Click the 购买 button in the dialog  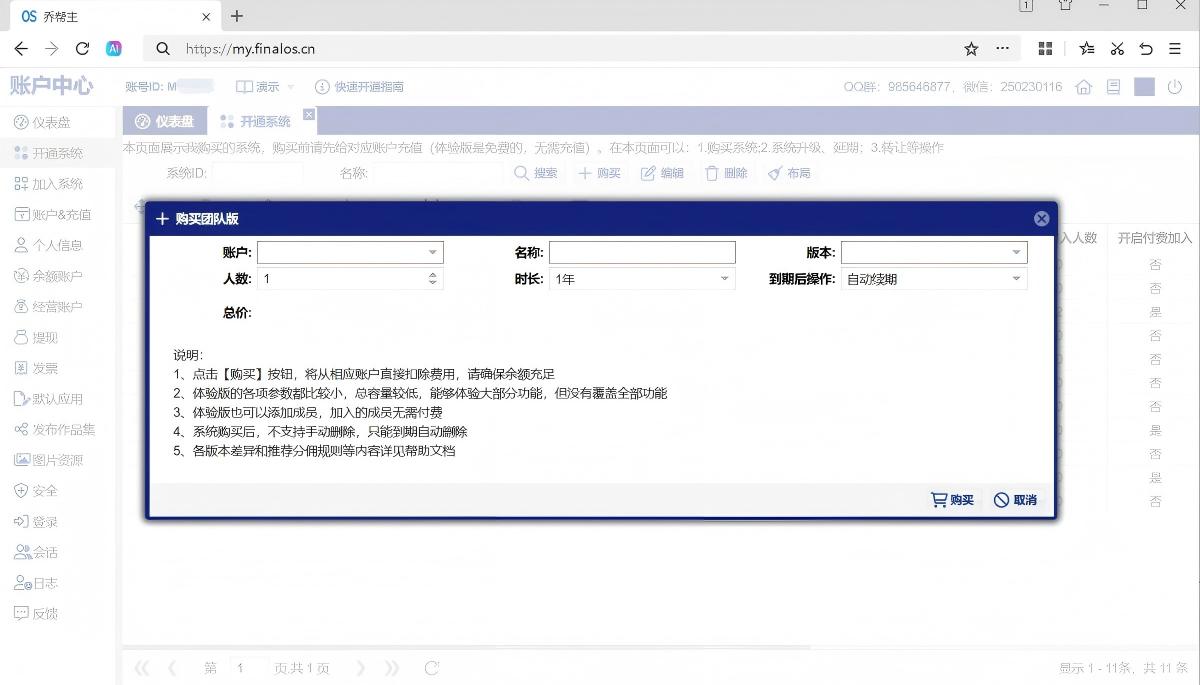(x=952, y=500)
